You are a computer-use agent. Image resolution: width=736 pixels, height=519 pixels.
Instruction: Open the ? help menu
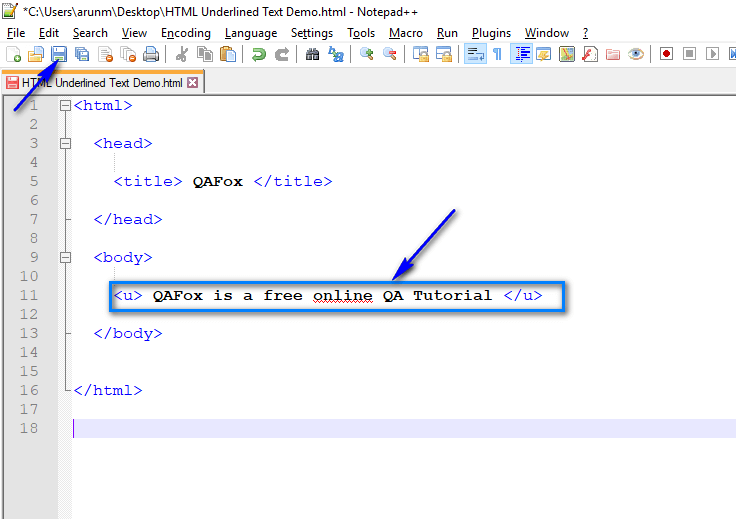(585, 33)
